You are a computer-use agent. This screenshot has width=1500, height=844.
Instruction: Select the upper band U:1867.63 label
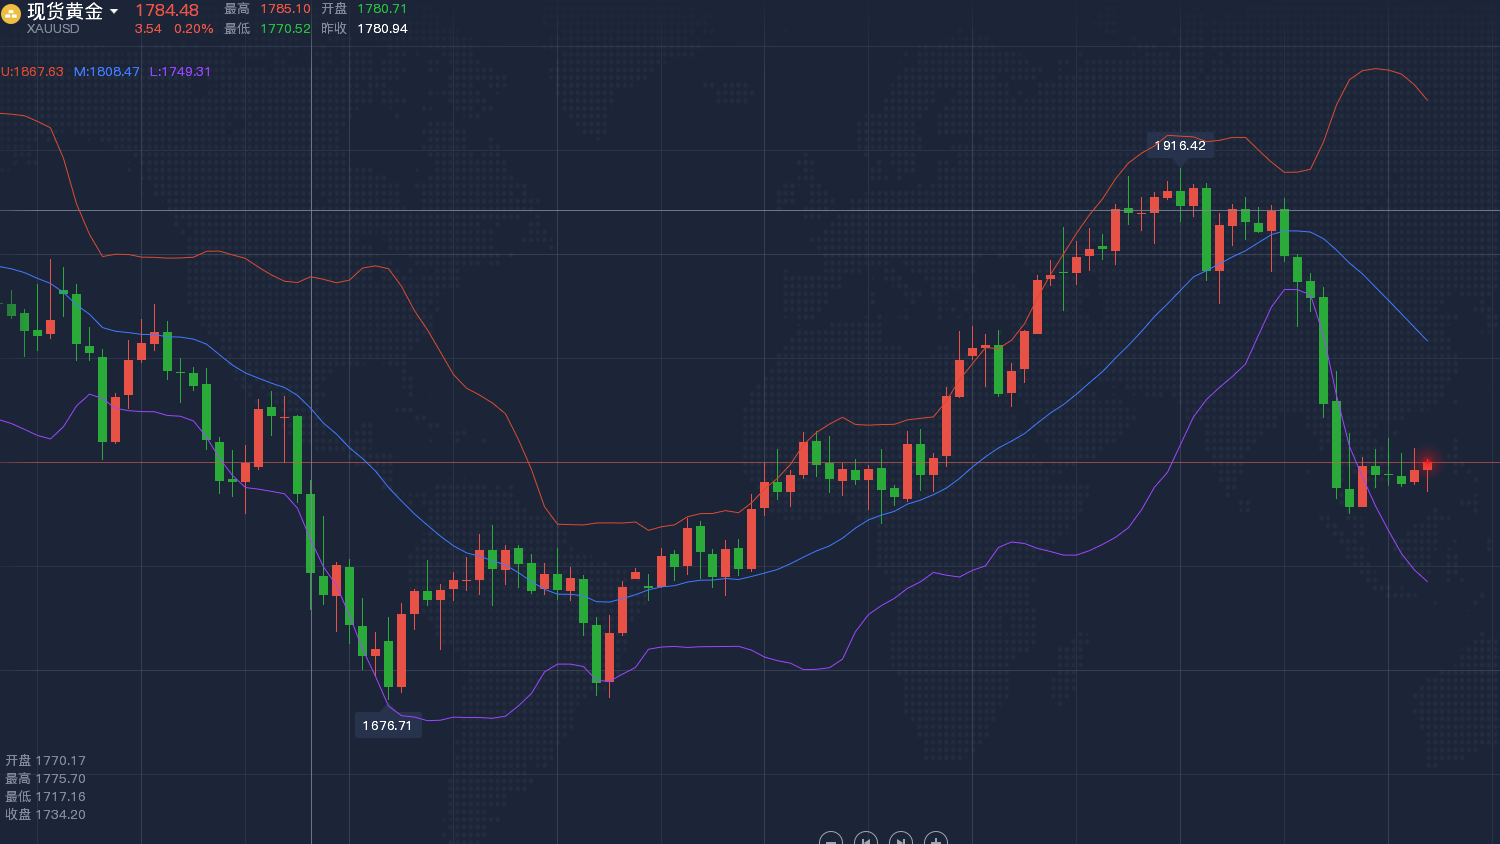click(32, 72)
